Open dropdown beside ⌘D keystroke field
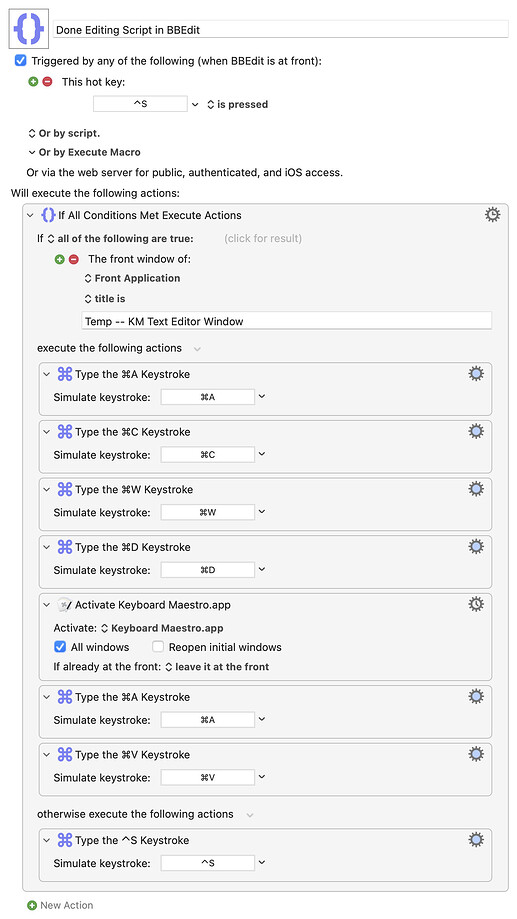This screenshot has width=517, height=919. (262, 570)
